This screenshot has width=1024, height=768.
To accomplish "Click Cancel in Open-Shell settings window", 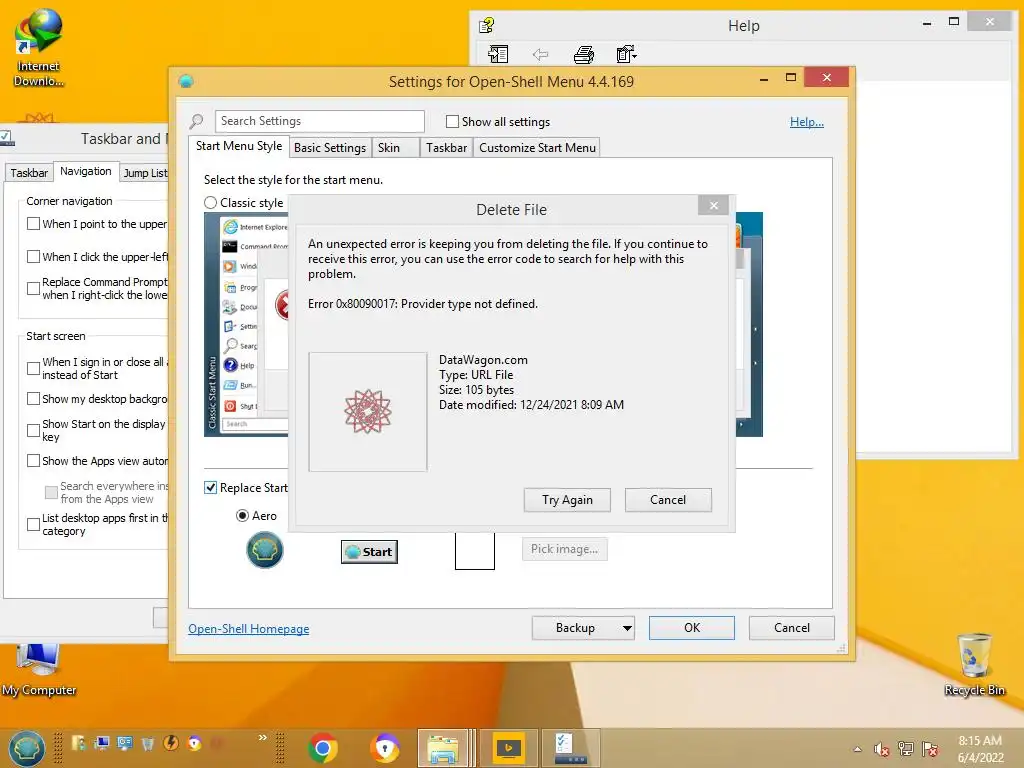I will (792, 628).
